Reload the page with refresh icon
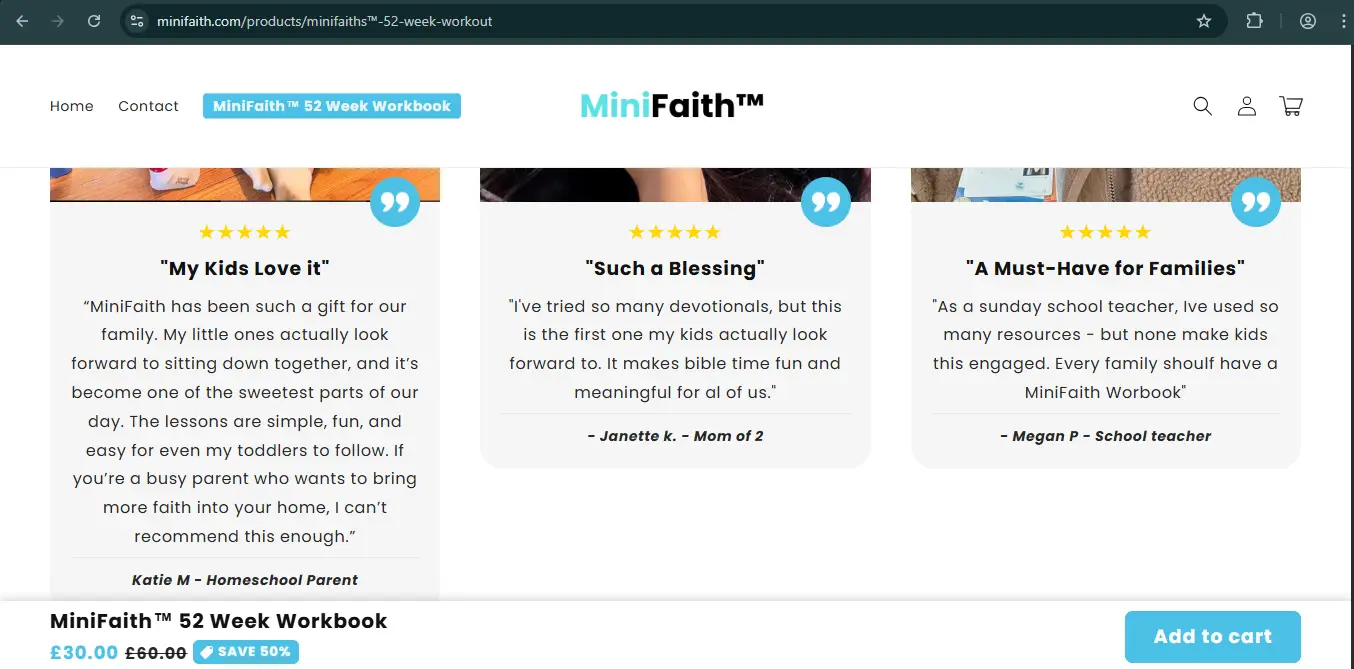 [x=94, y=21]
